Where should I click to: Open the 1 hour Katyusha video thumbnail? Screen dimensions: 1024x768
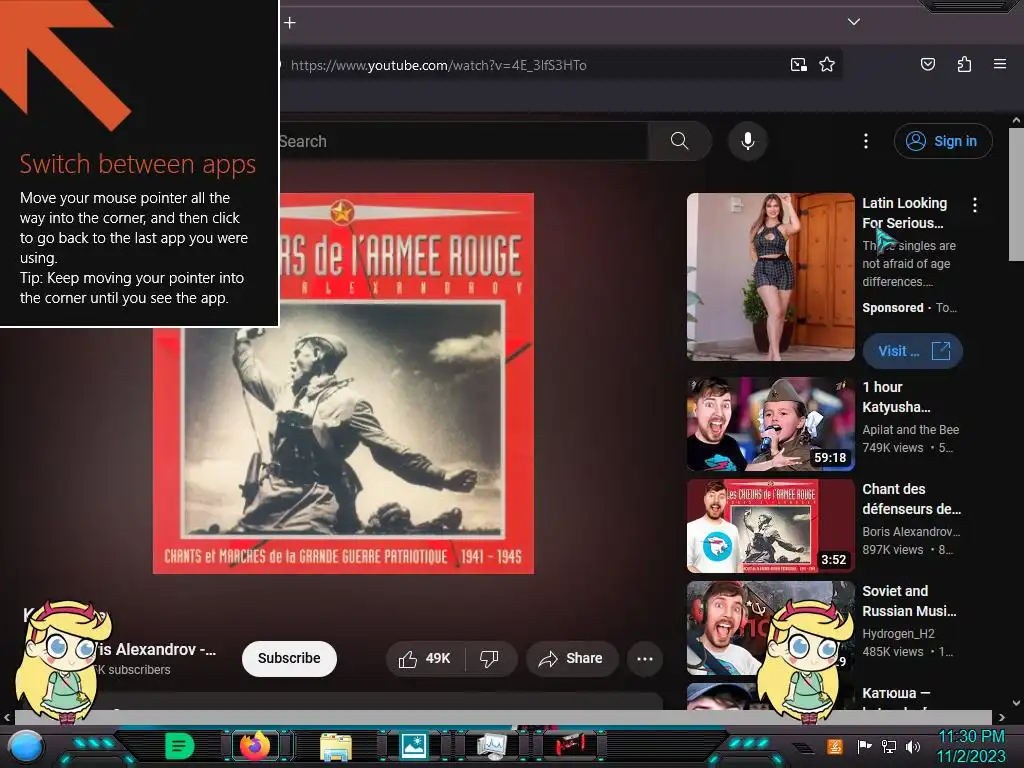[x=771, y=424]
